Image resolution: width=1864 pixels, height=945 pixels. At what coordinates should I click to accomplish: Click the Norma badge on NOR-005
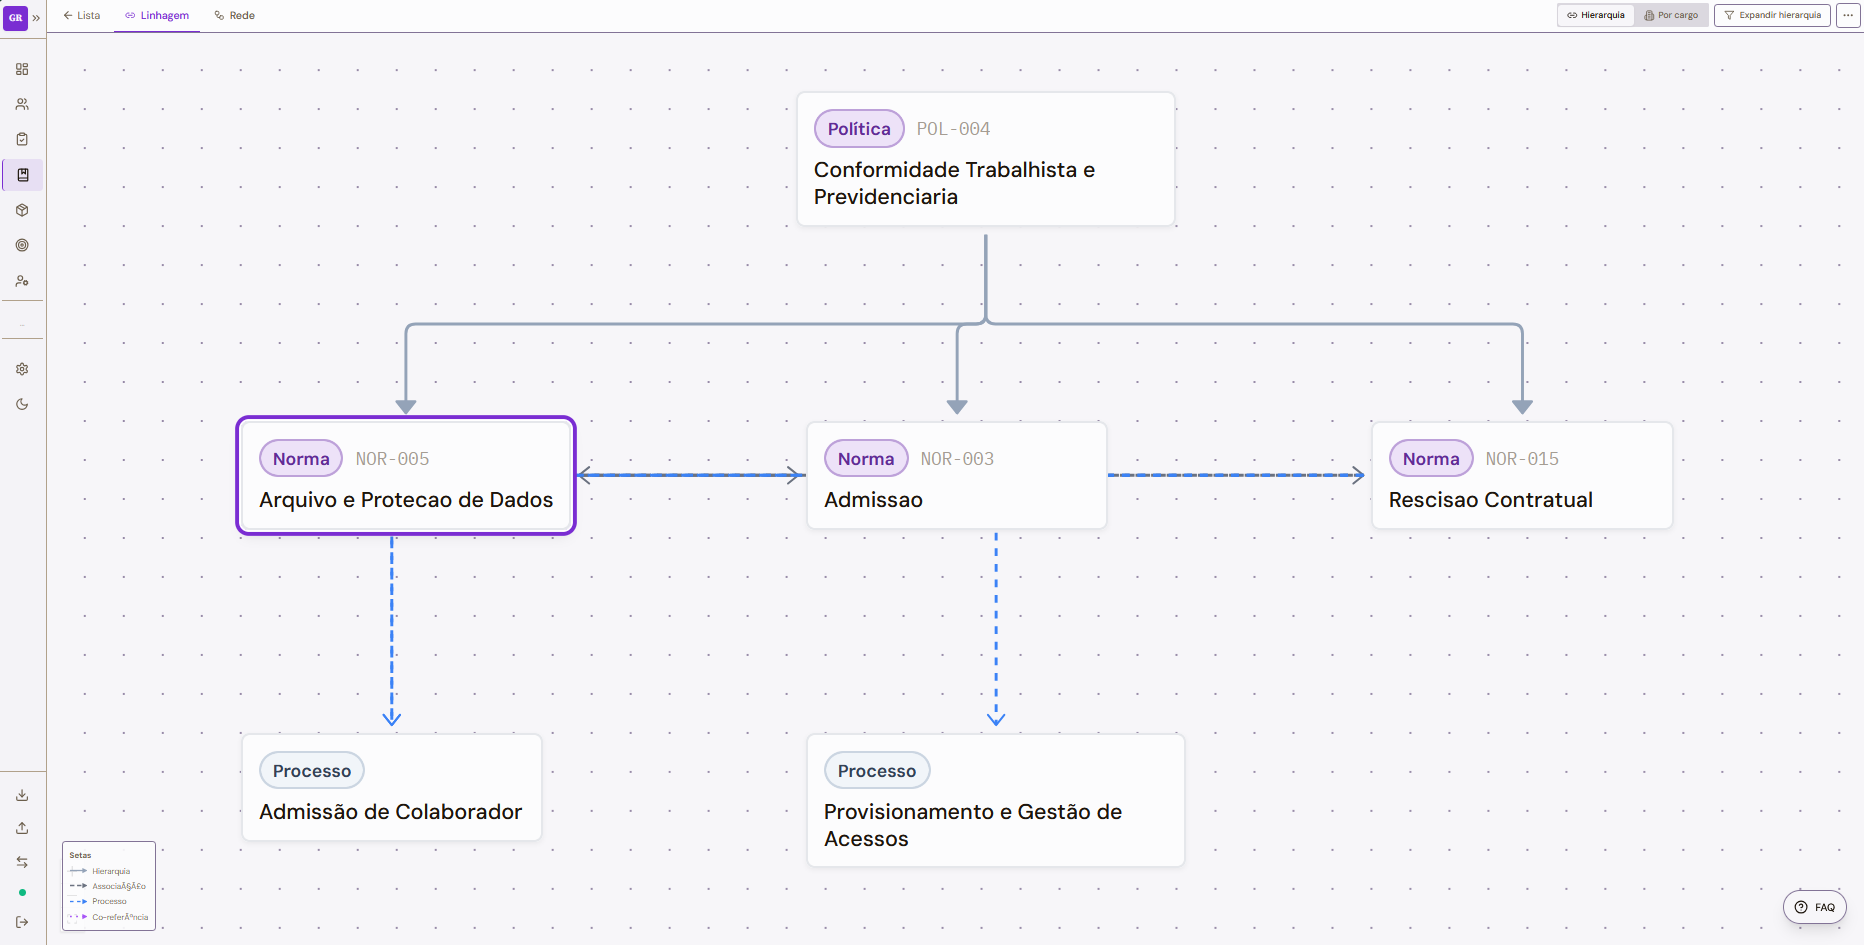point(301,459)
